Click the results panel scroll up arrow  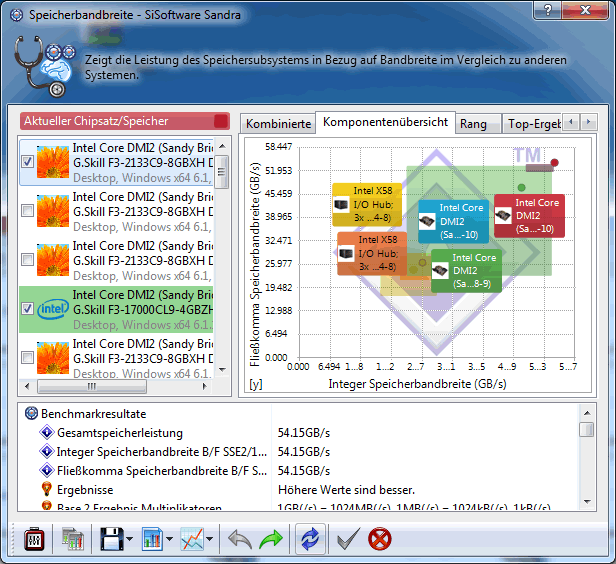[x=587, y=413]
